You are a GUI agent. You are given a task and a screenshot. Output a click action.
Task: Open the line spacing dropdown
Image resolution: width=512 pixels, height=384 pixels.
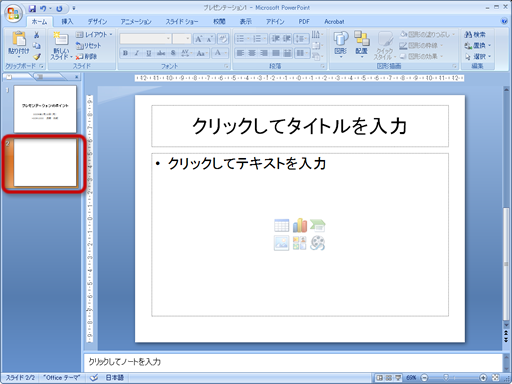coord(301,39)
